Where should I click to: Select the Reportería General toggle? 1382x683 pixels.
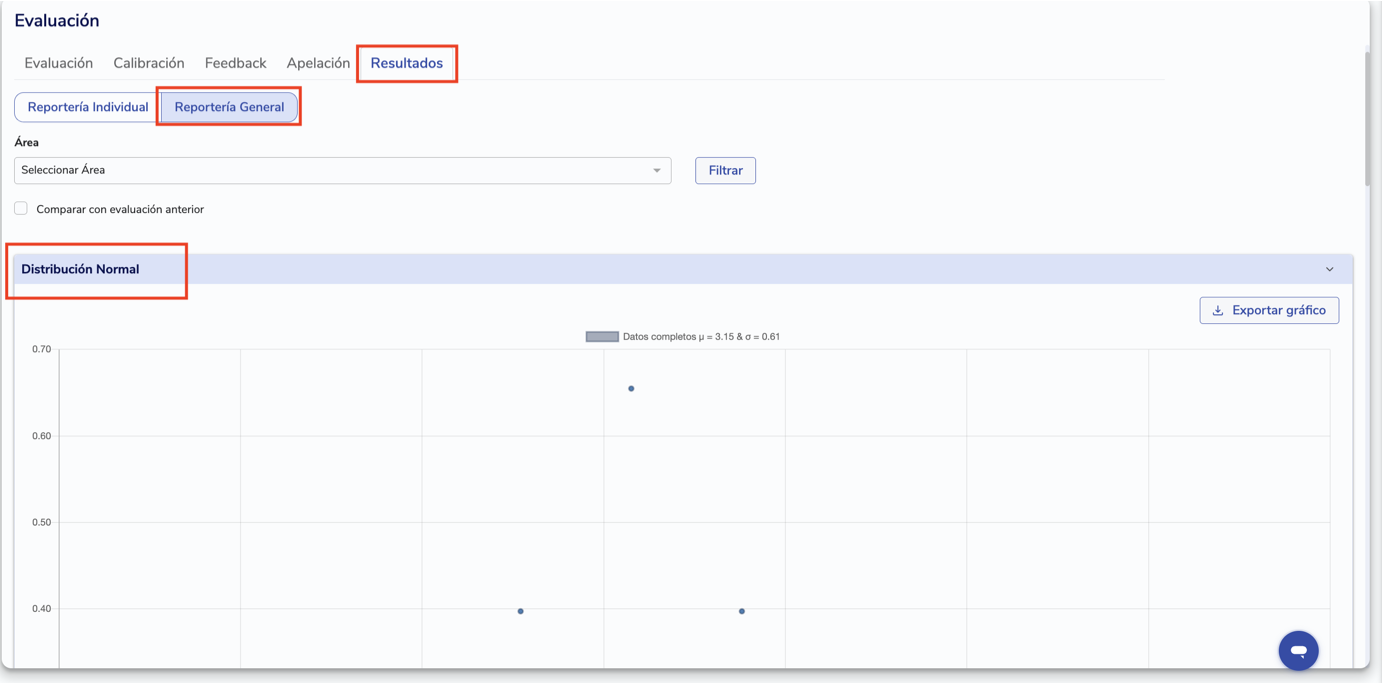229,107
